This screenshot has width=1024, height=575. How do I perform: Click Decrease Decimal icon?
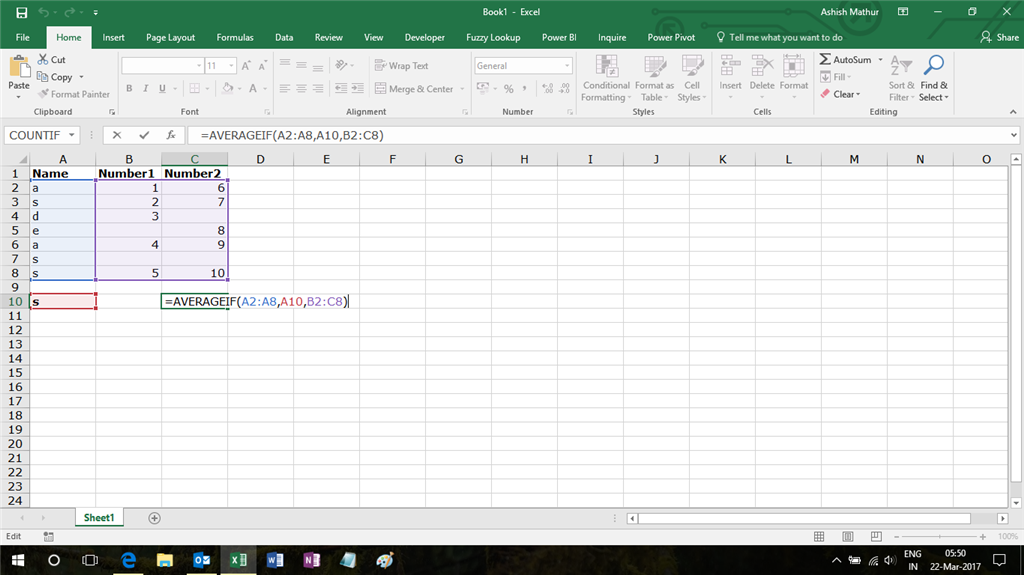point(565,89)
